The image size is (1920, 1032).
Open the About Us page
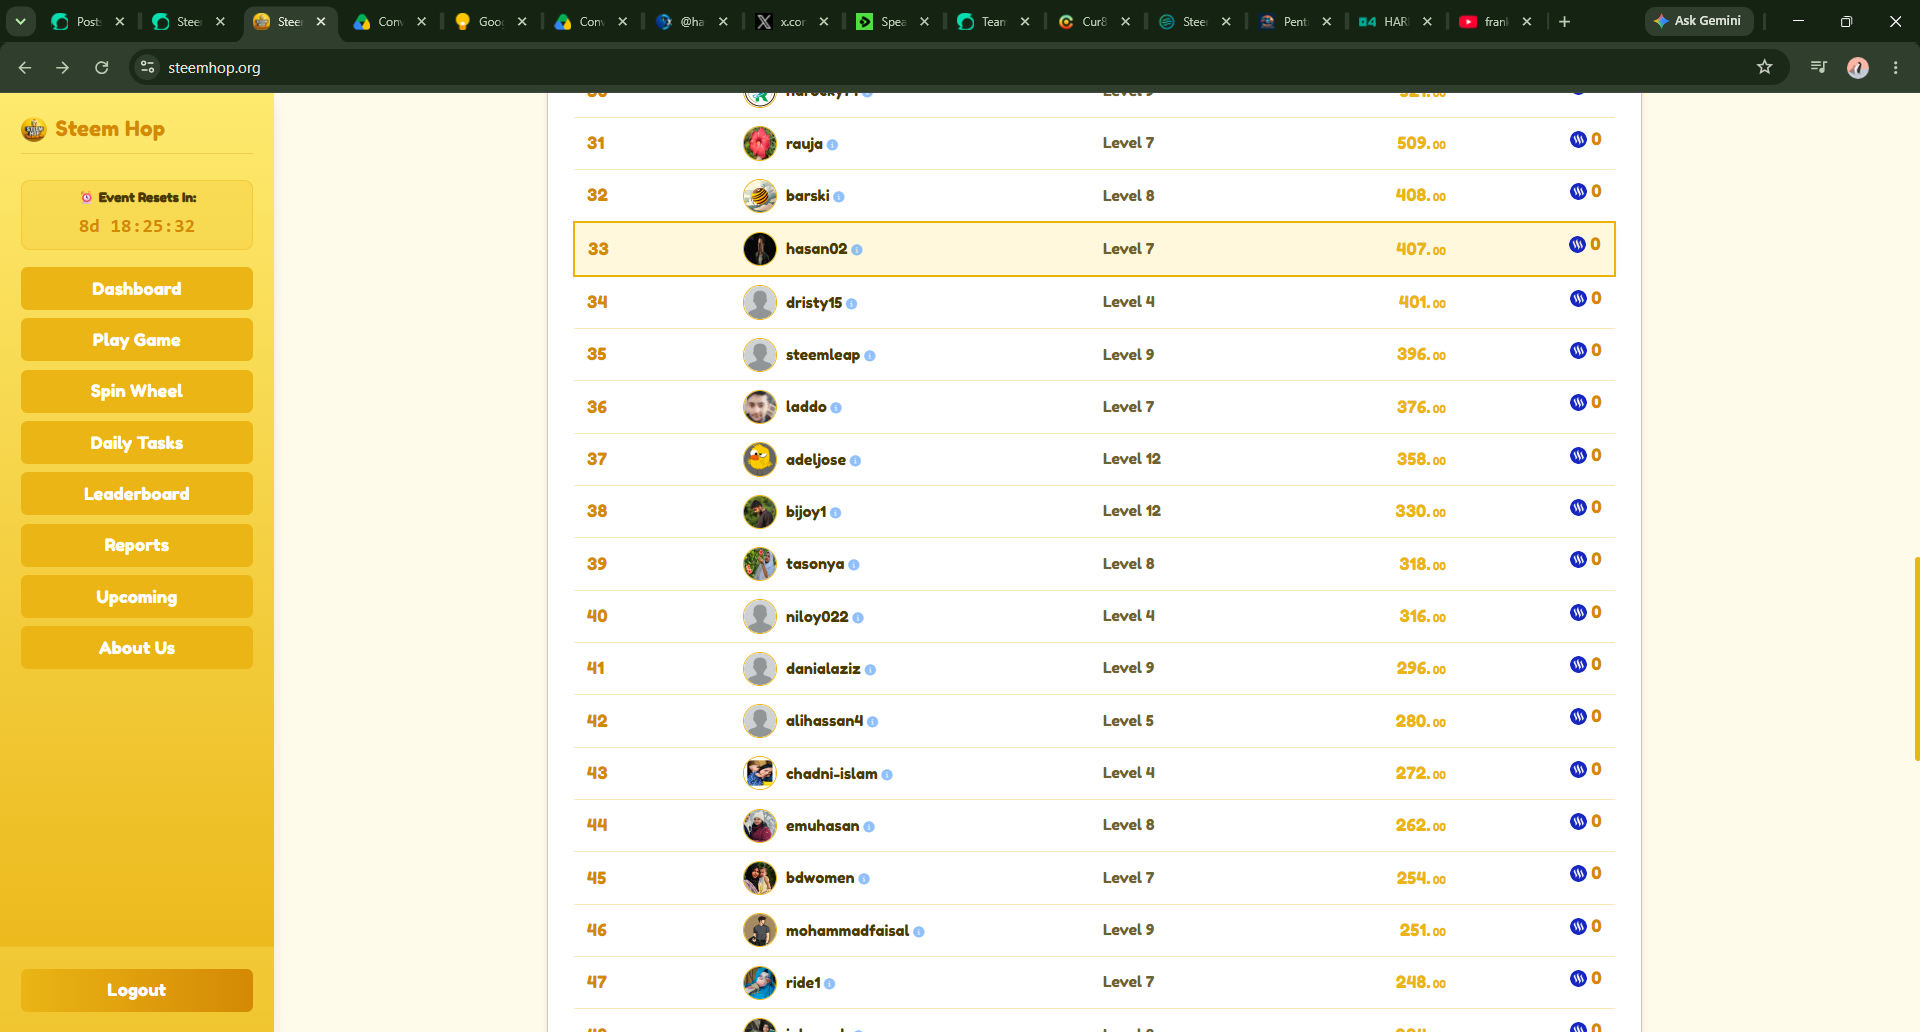pyautogui.click(x=137, y=648)
